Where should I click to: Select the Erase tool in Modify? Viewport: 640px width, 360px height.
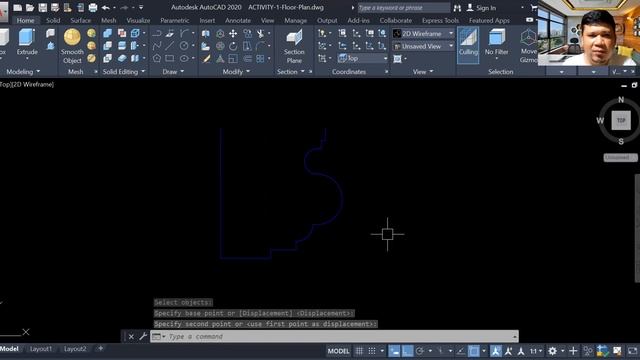click(x=206, y=58)
